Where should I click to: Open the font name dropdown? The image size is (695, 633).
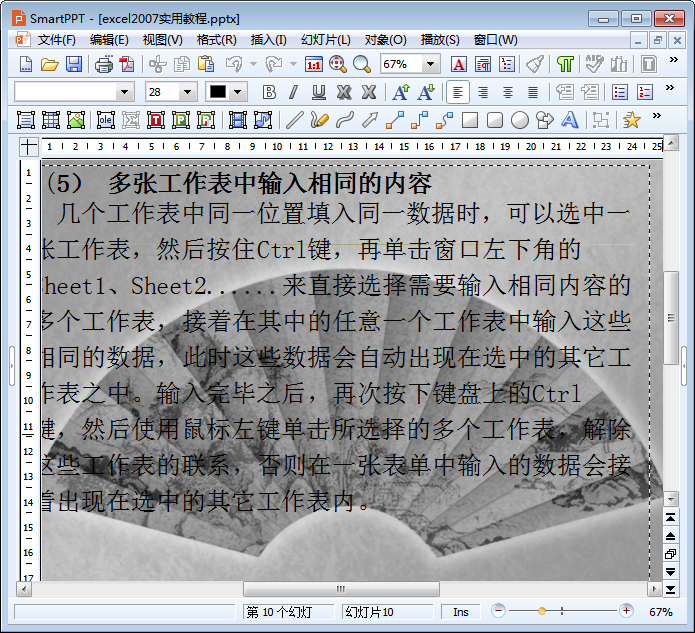[125, 92]
